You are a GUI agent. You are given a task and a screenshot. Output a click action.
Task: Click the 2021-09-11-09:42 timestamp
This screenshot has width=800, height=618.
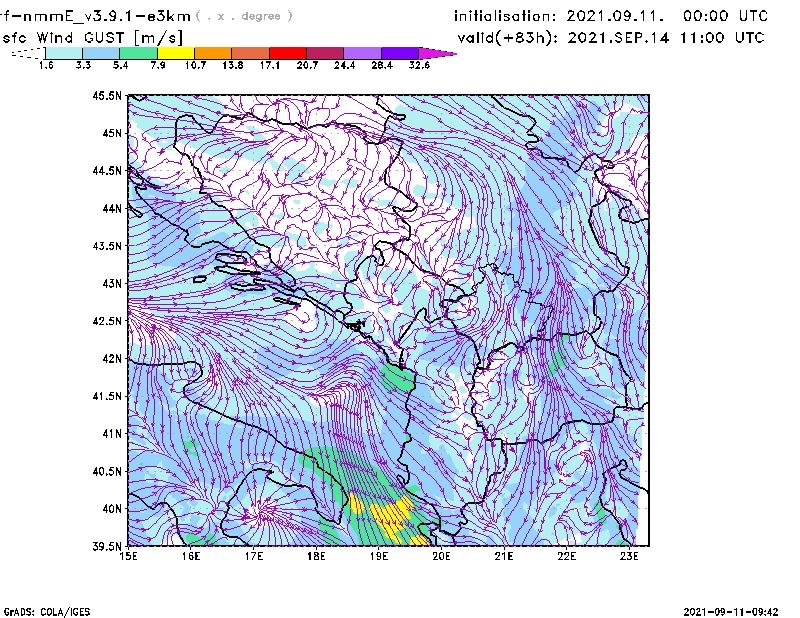[731, 612]
